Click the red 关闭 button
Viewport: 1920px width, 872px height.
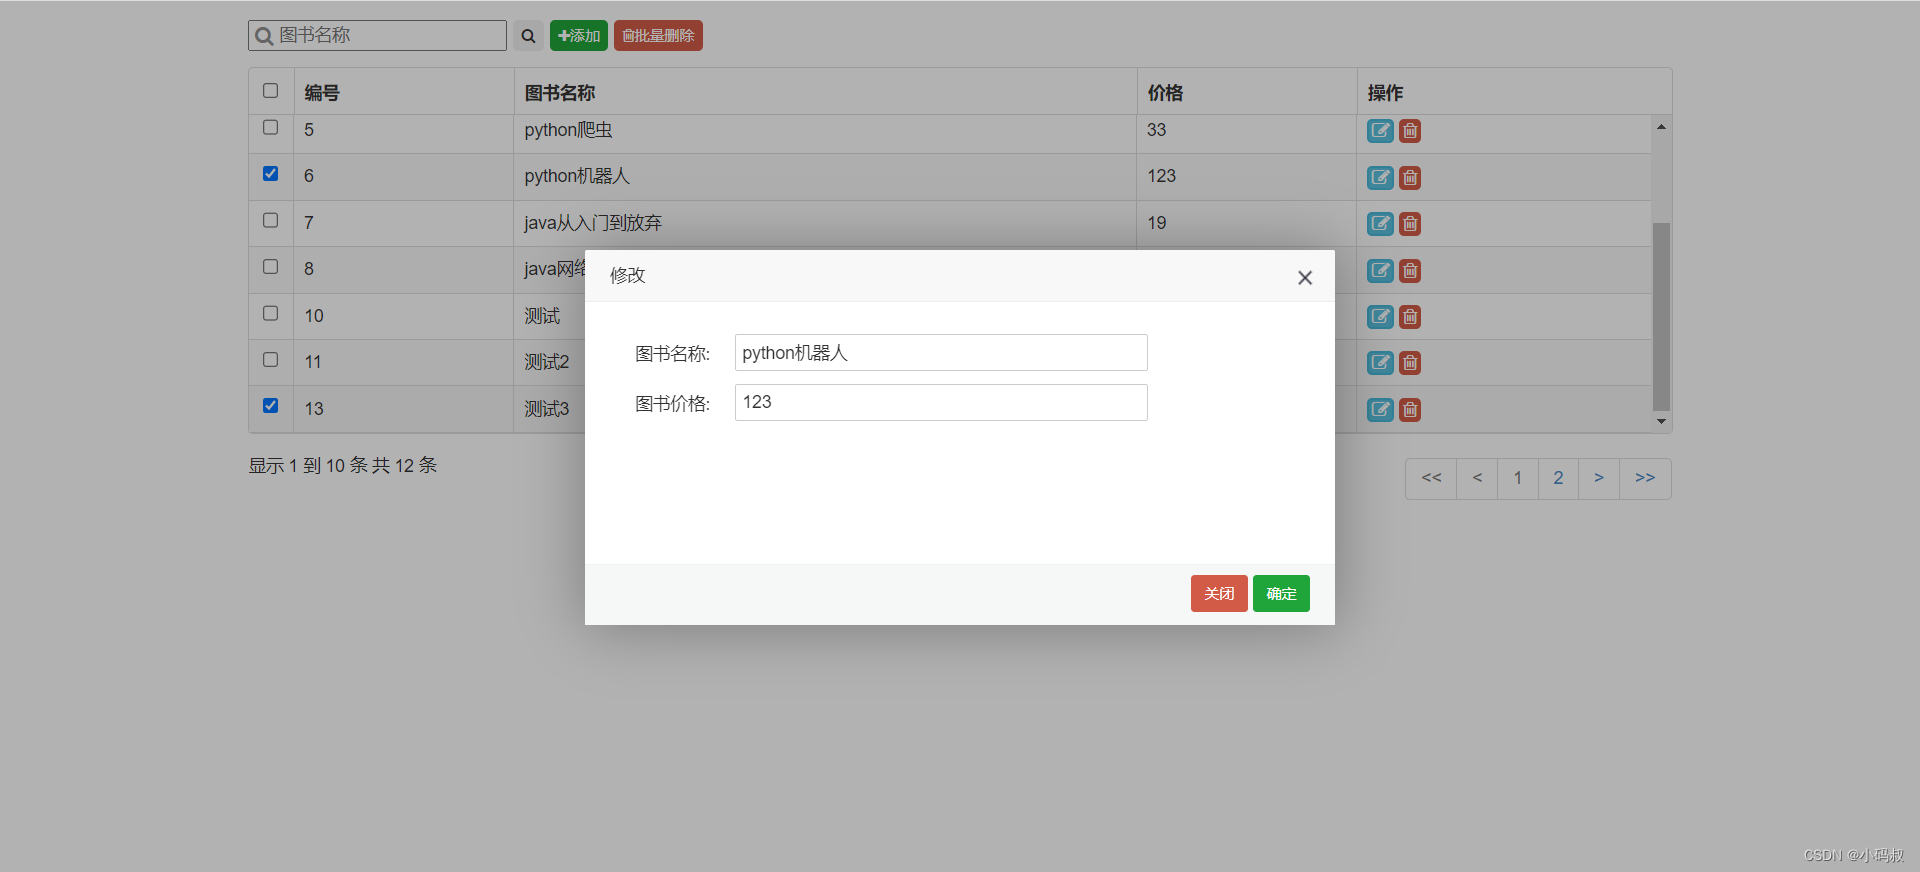tap(1219, 594)
